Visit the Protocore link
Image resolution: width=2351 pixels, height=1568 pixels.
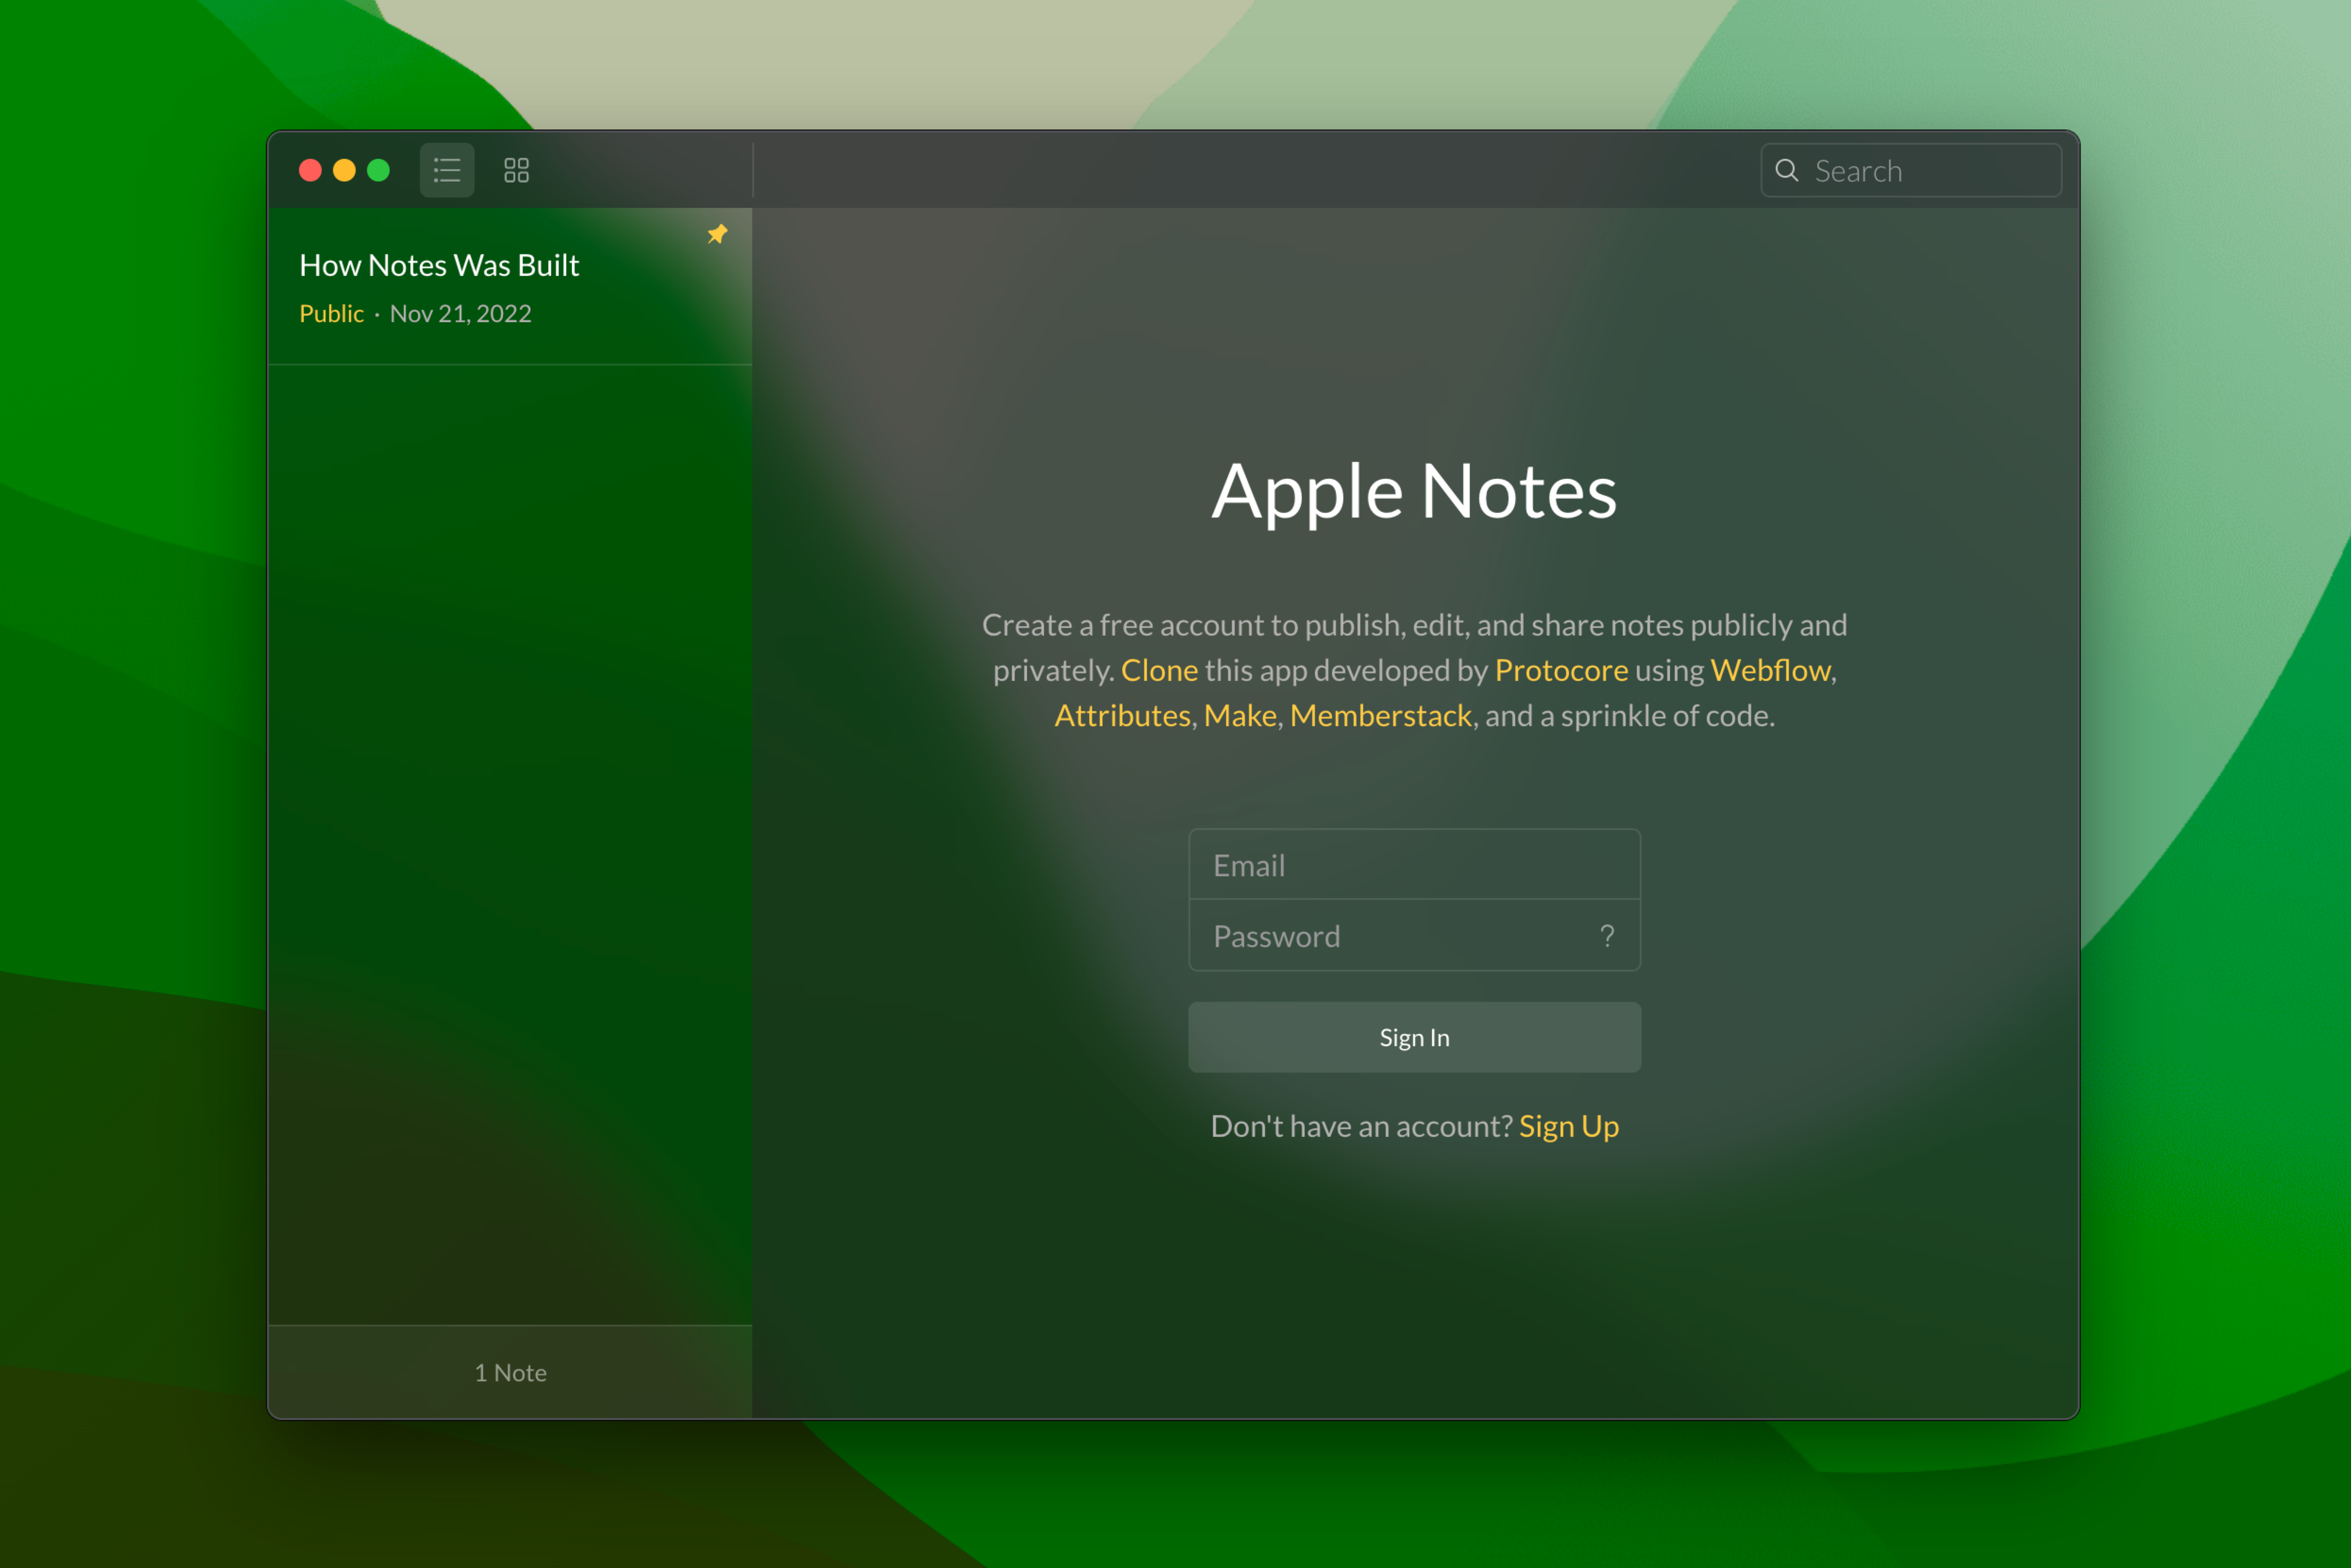(x=1561, y=670)
